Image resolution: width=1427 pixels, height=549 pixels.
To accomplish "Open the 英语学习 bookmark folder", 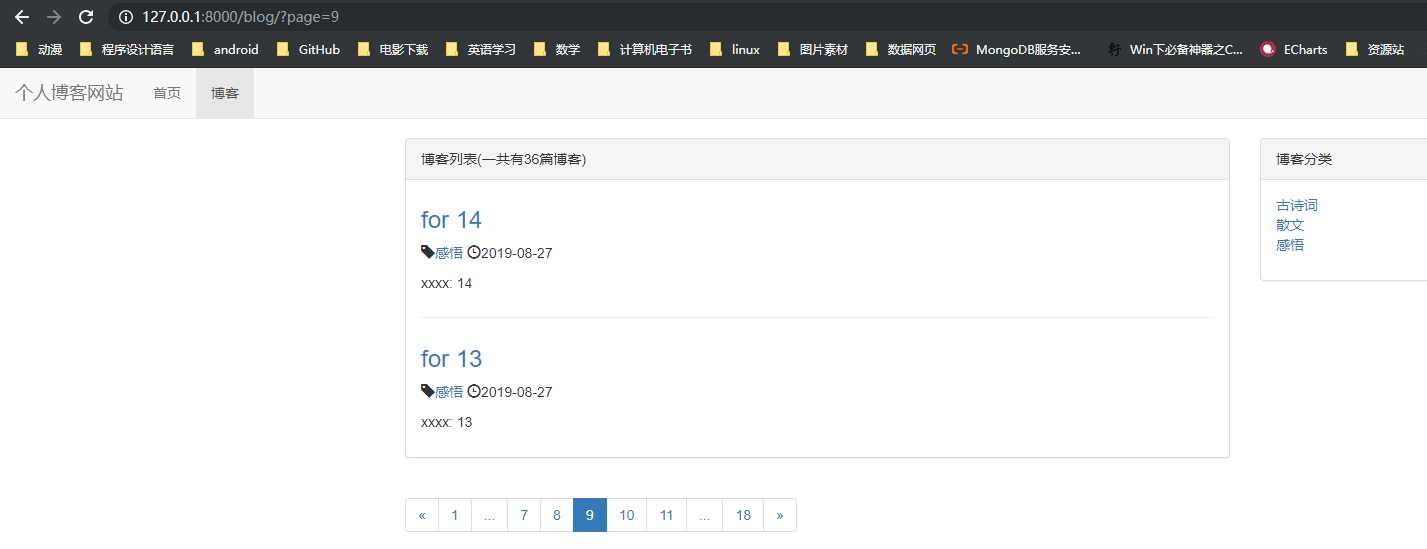I will tap(480, 49).
